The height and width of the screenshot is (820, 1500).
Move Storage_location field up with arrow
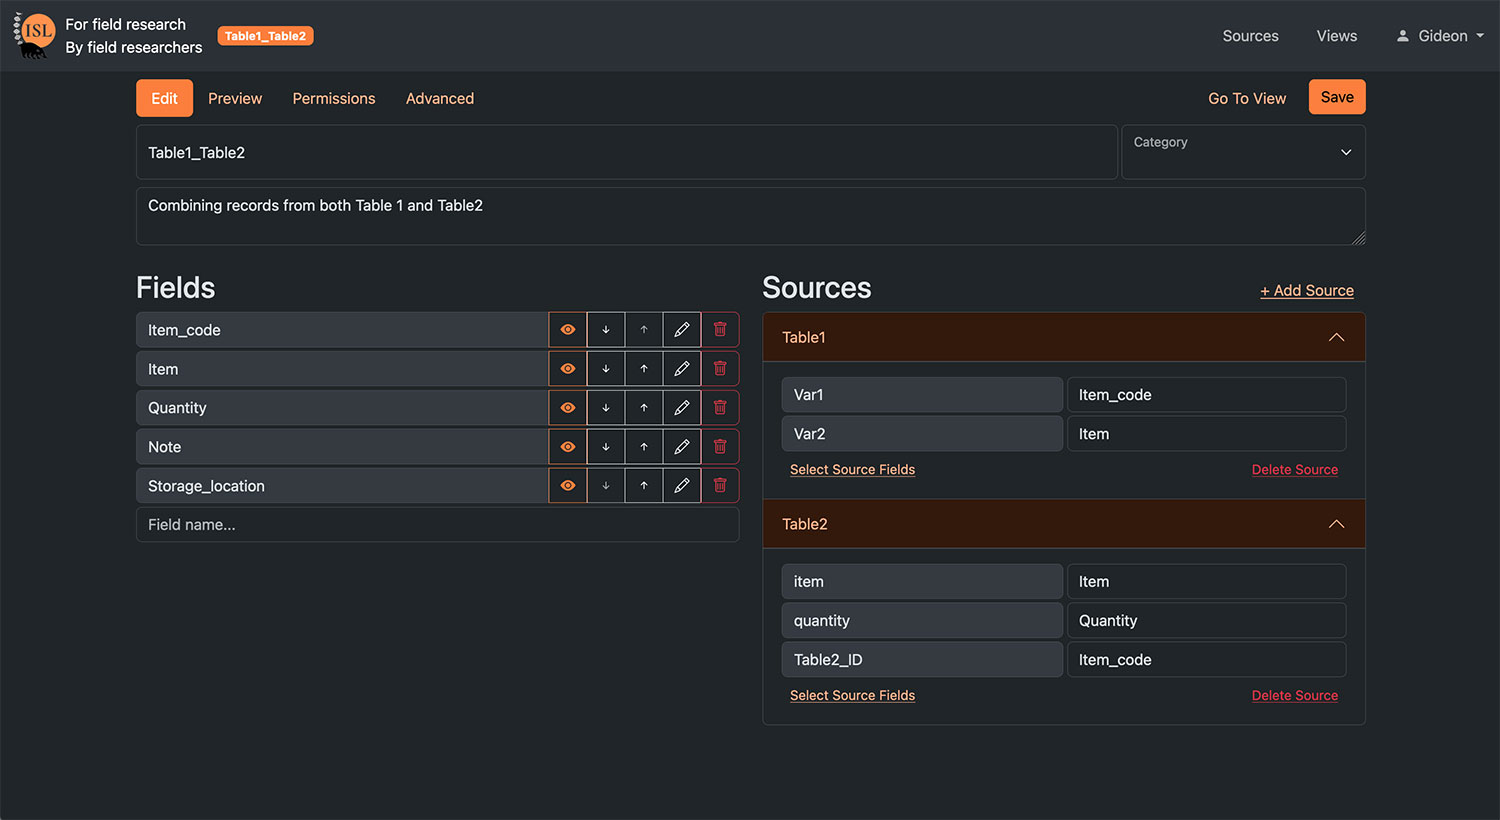point(644,486)
